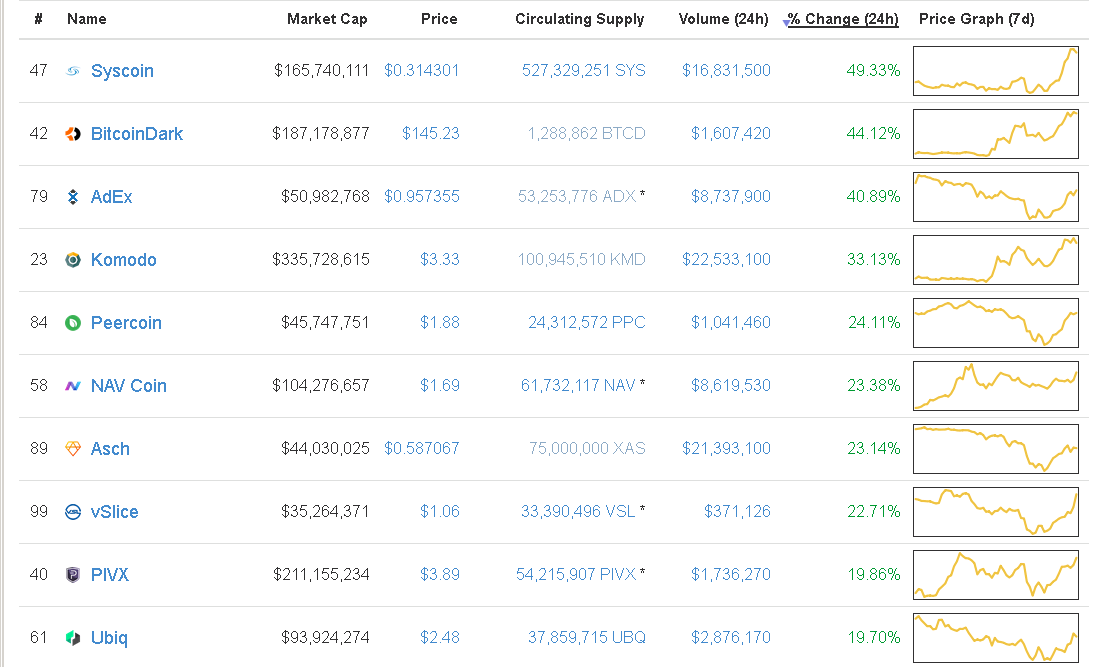
Task: Open AdEx 7-day price graph
Action: [995, 197]
